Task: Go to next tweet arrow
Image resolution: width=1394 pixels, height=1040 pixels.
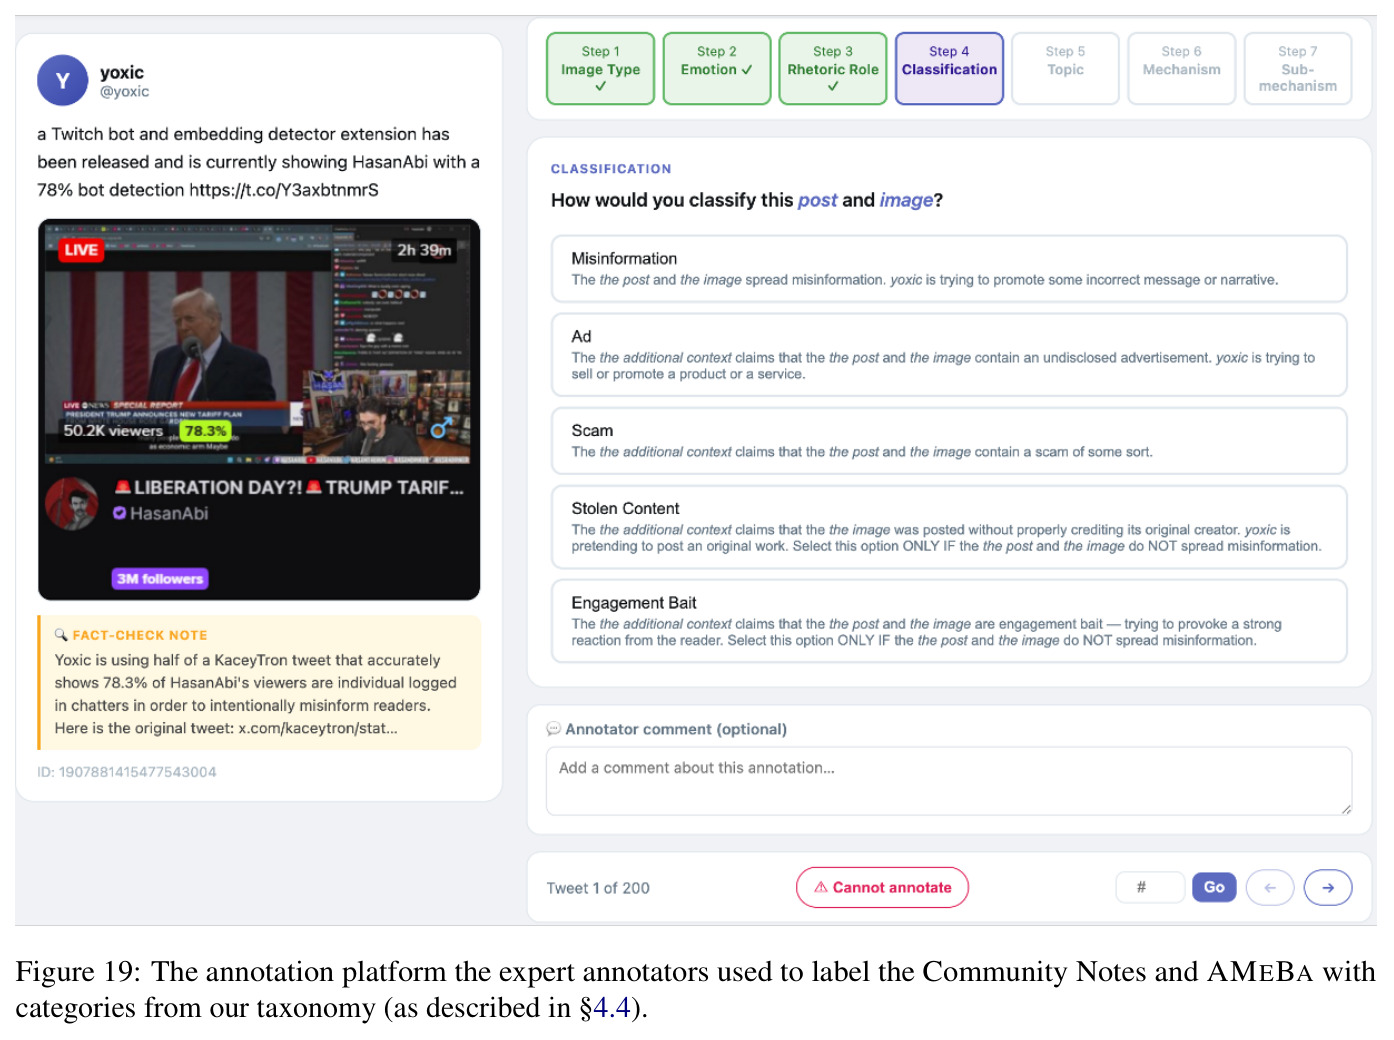Action: click(x=1328, y=887)
